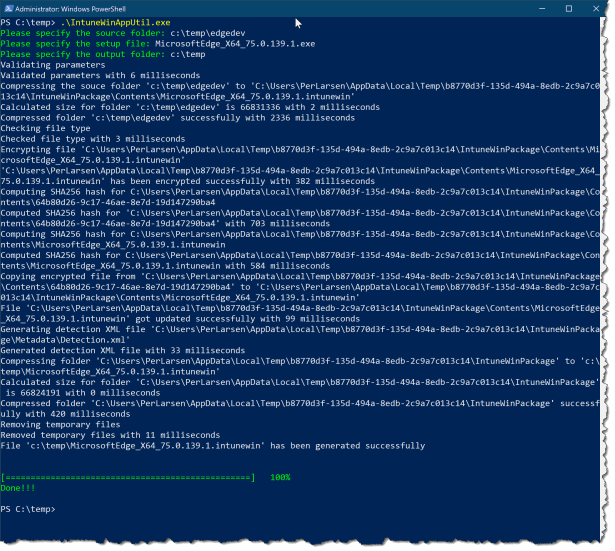Image resolution: width=615 pixels, height=551 pixels.
Task: Click the PowerShell icon in title bar
Action: coord(9,8)
